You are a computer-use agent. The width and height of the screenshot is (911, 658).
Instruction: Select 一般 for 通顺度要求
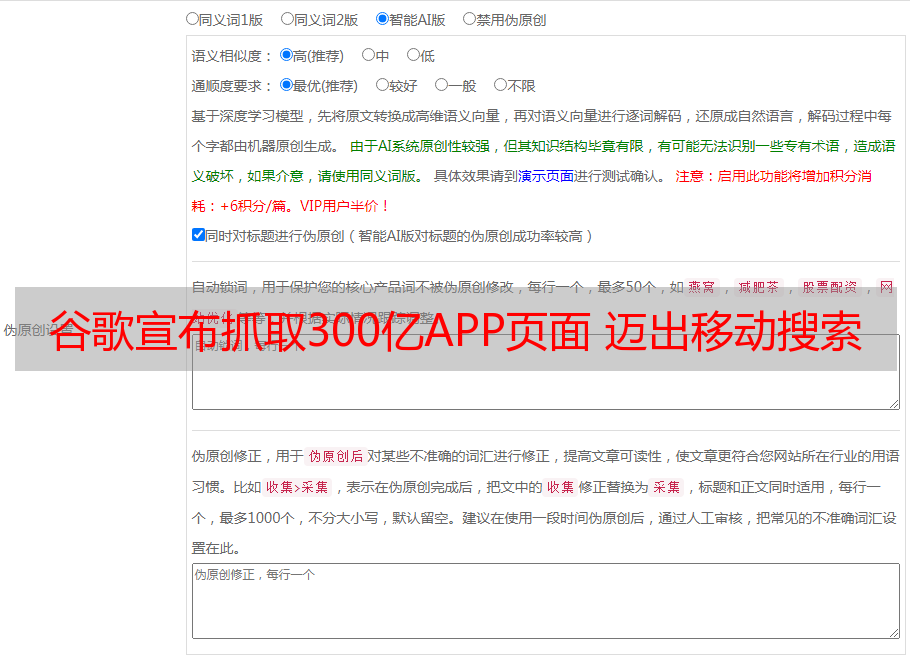[x=441, y=86]
